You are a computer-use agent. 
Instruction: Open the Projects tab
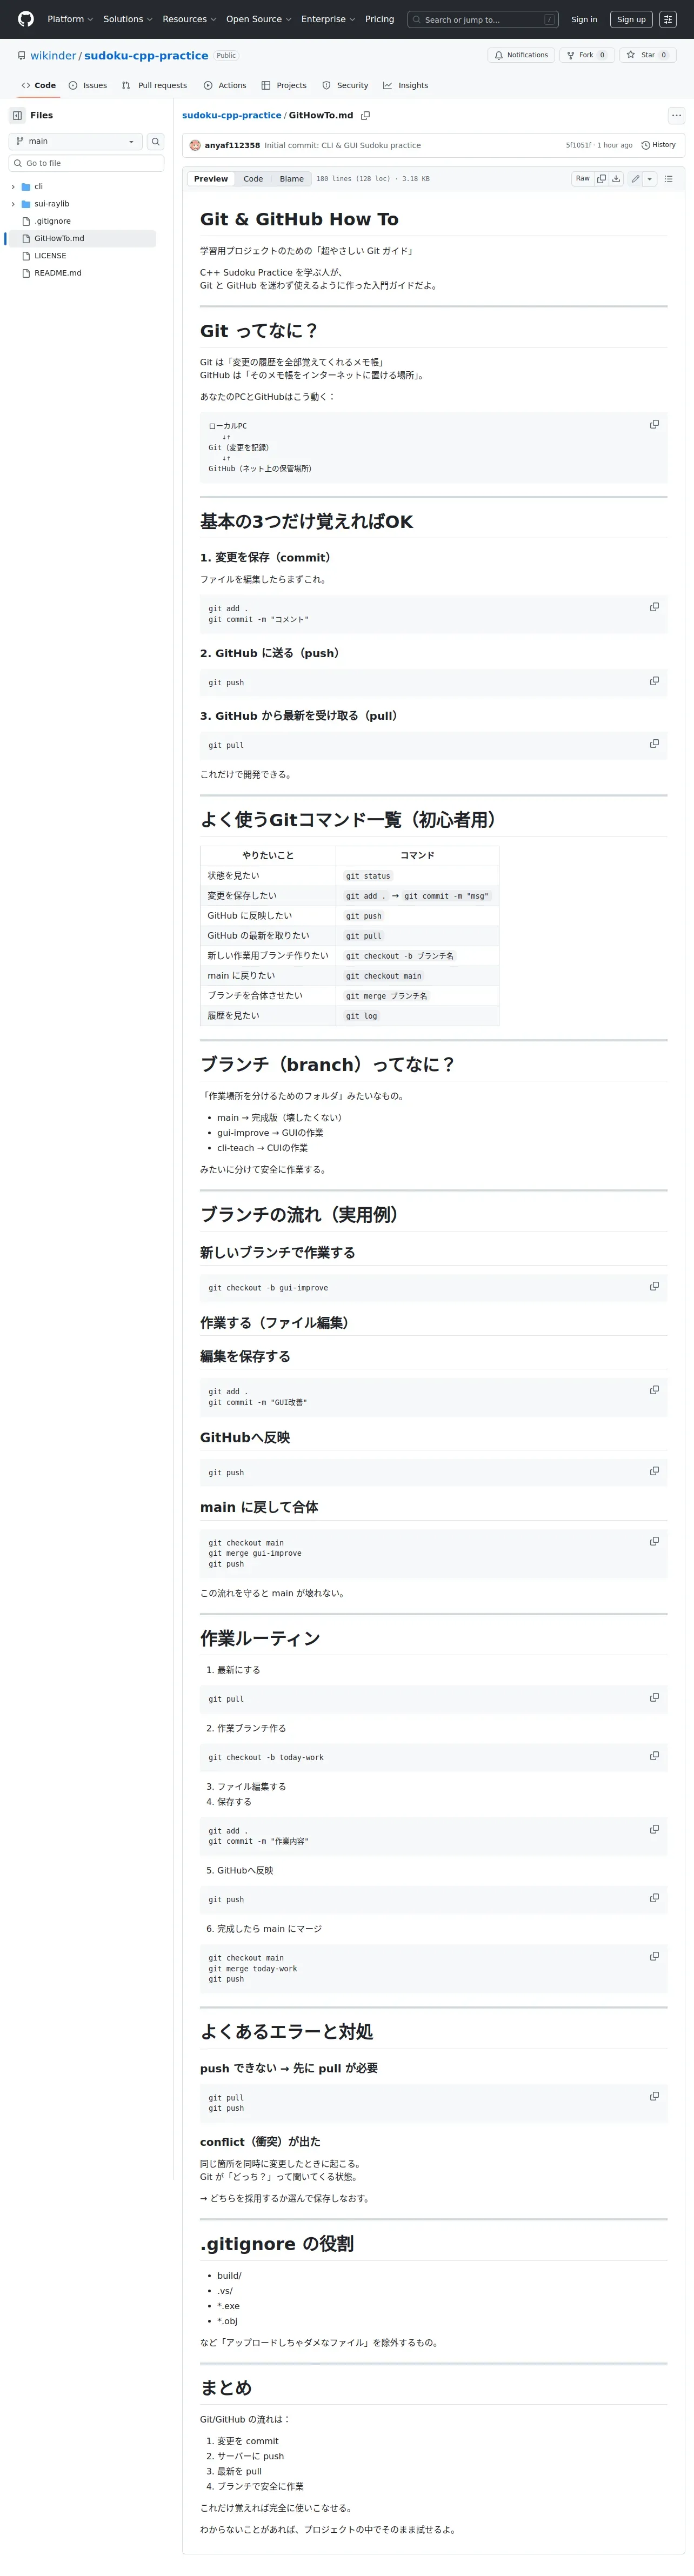284,86
